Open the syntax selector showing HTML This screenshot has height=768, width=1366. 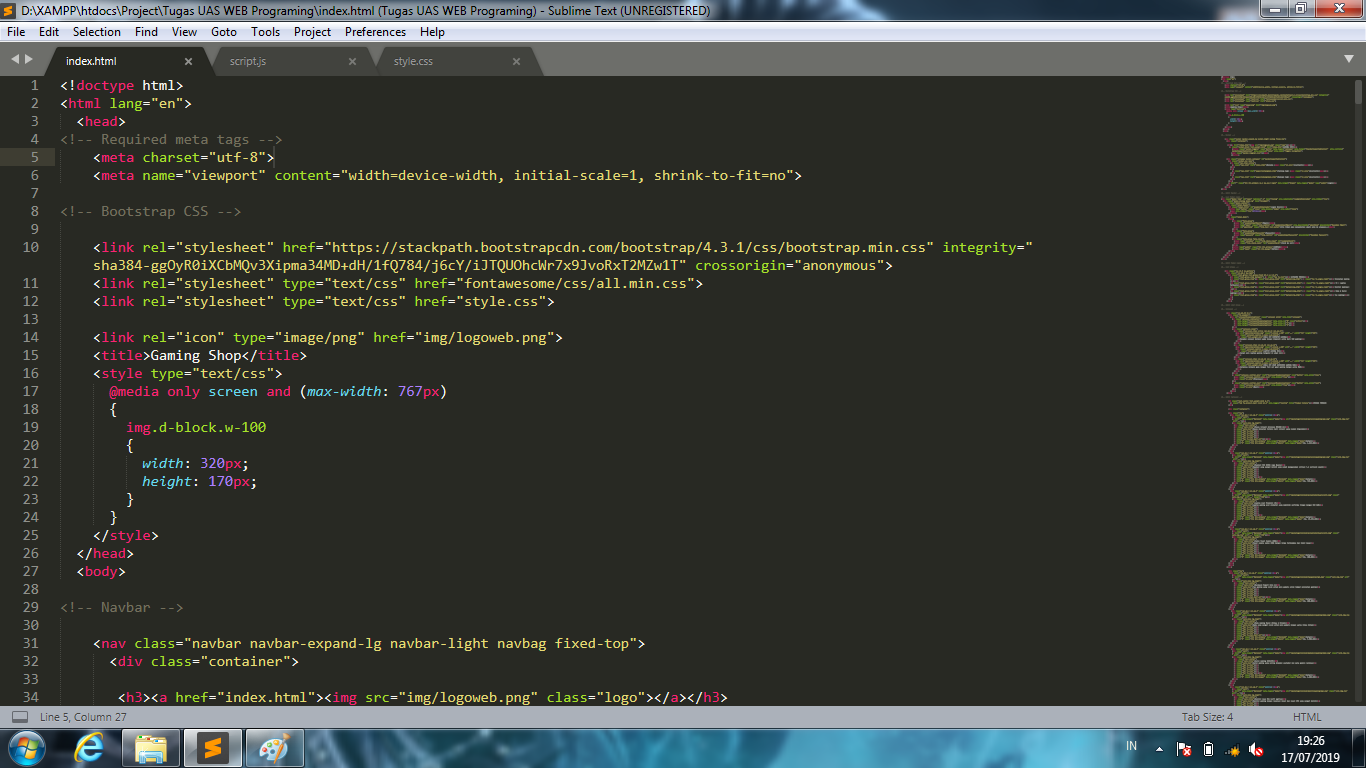point(1306,717)
